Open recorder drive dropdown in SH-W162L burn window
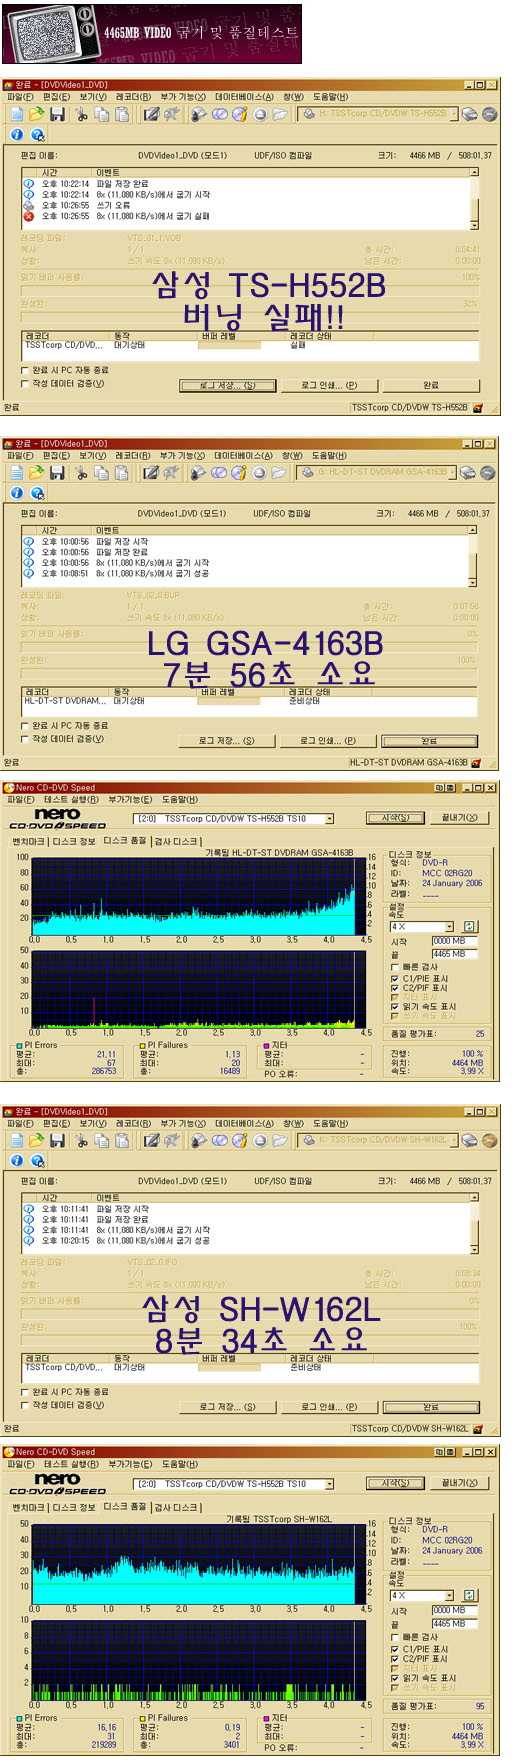The height and width of the screenshot is (1764, 530). (453, 1140)
